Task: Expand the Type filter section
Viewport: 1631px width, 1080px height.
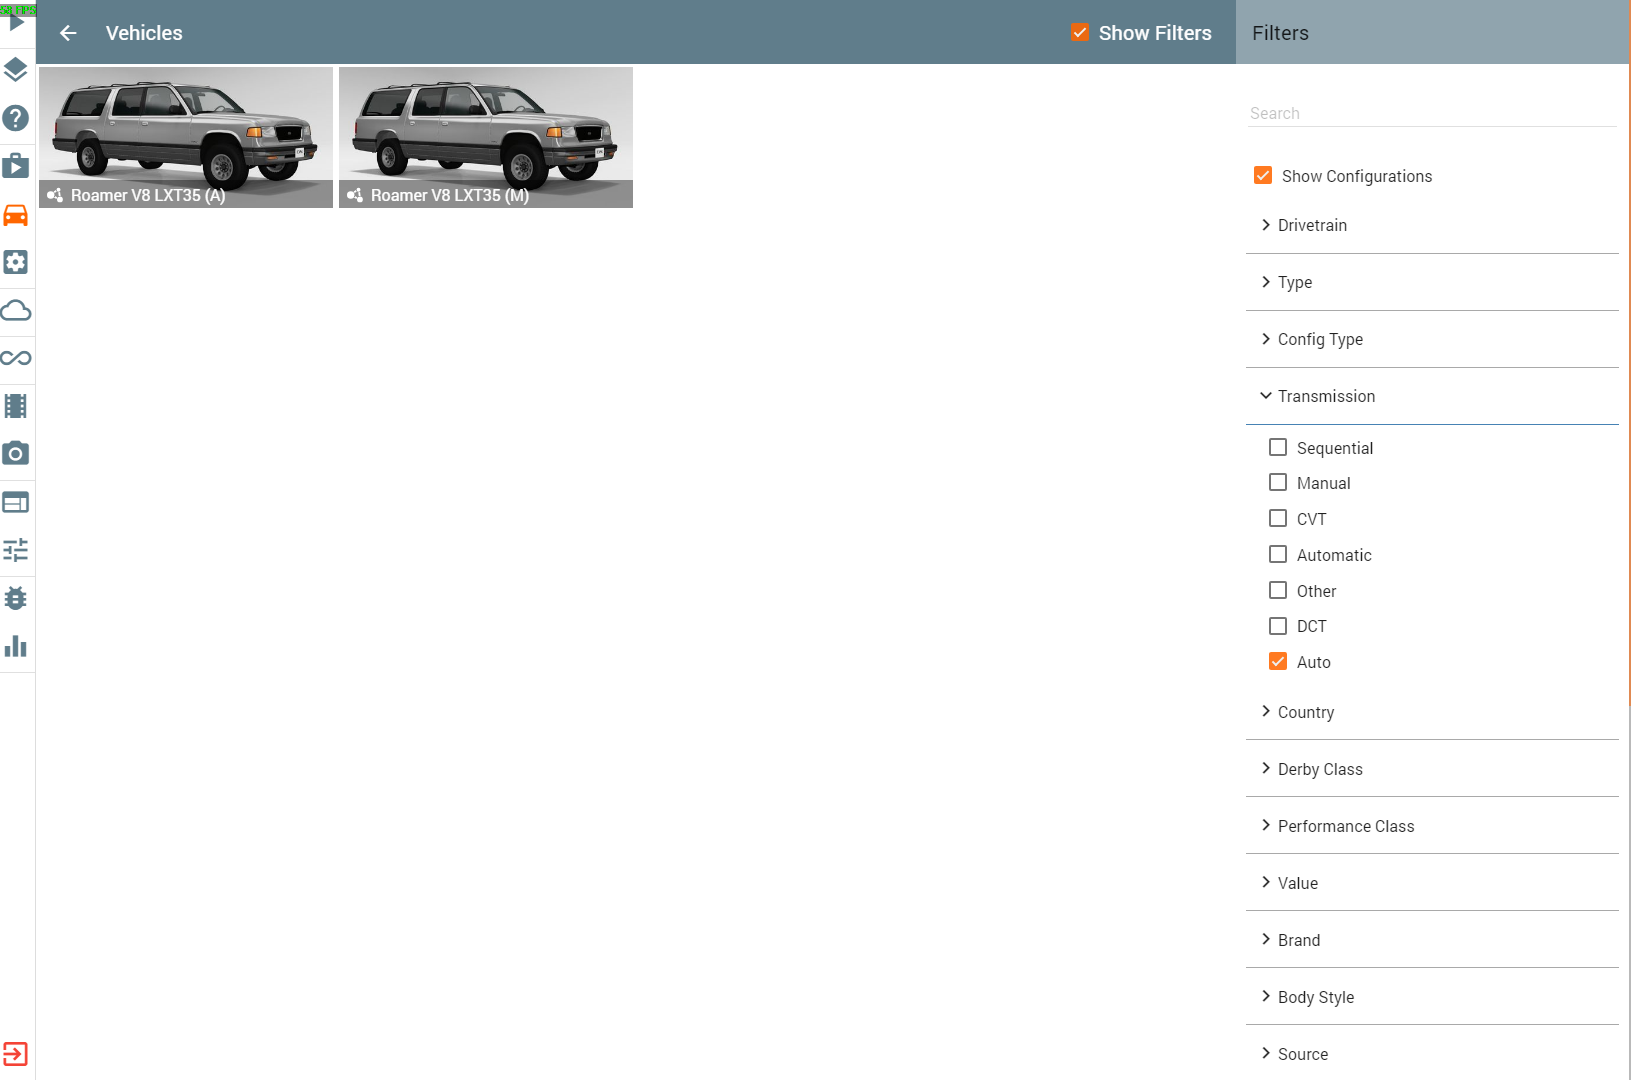Action: point(1432,283)
